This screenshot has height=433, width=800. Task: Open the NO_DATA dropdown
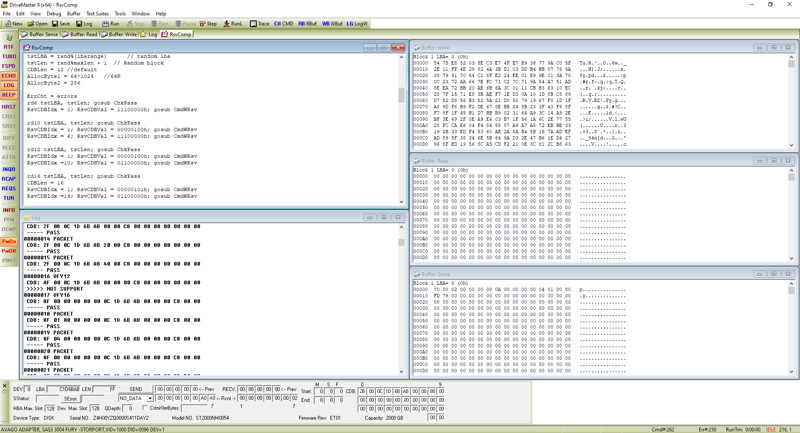click(x=136, y=398)
